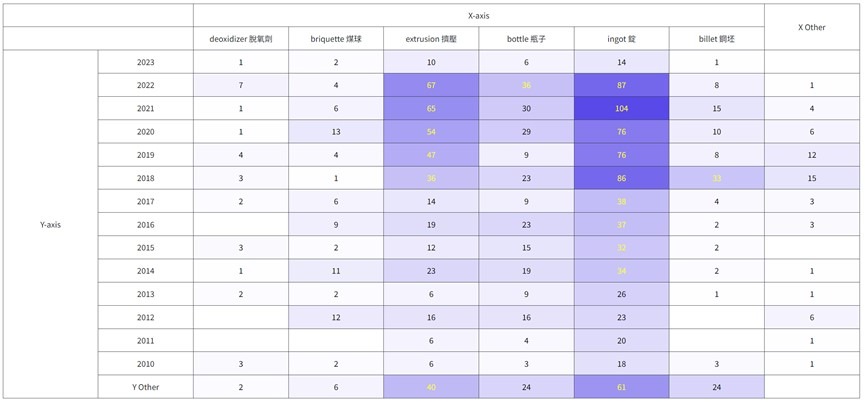Click the 2023 row header
The image size is (865, 402).
(145, 62)
